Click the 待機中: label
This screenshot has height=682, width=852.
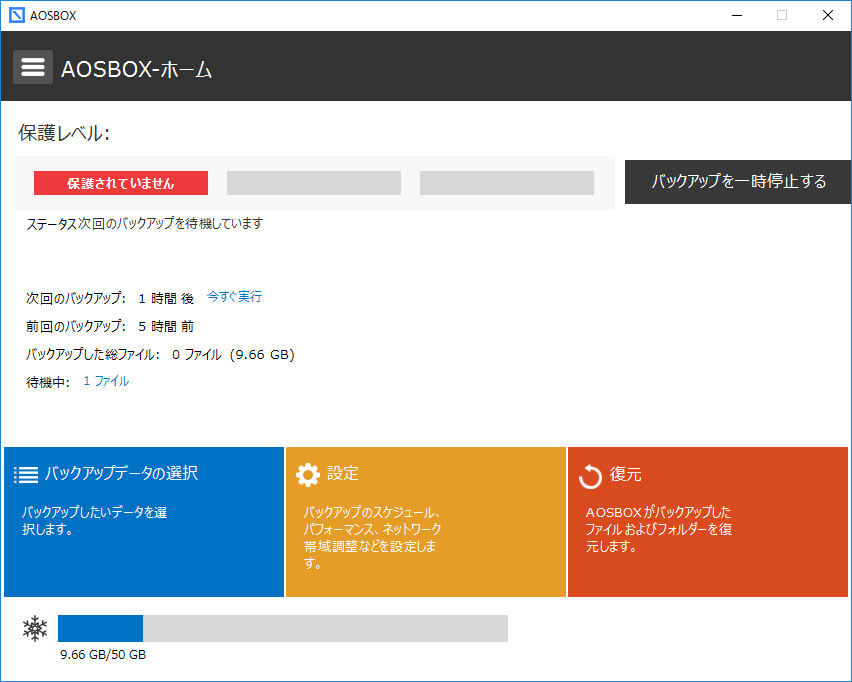click(48, 383)
